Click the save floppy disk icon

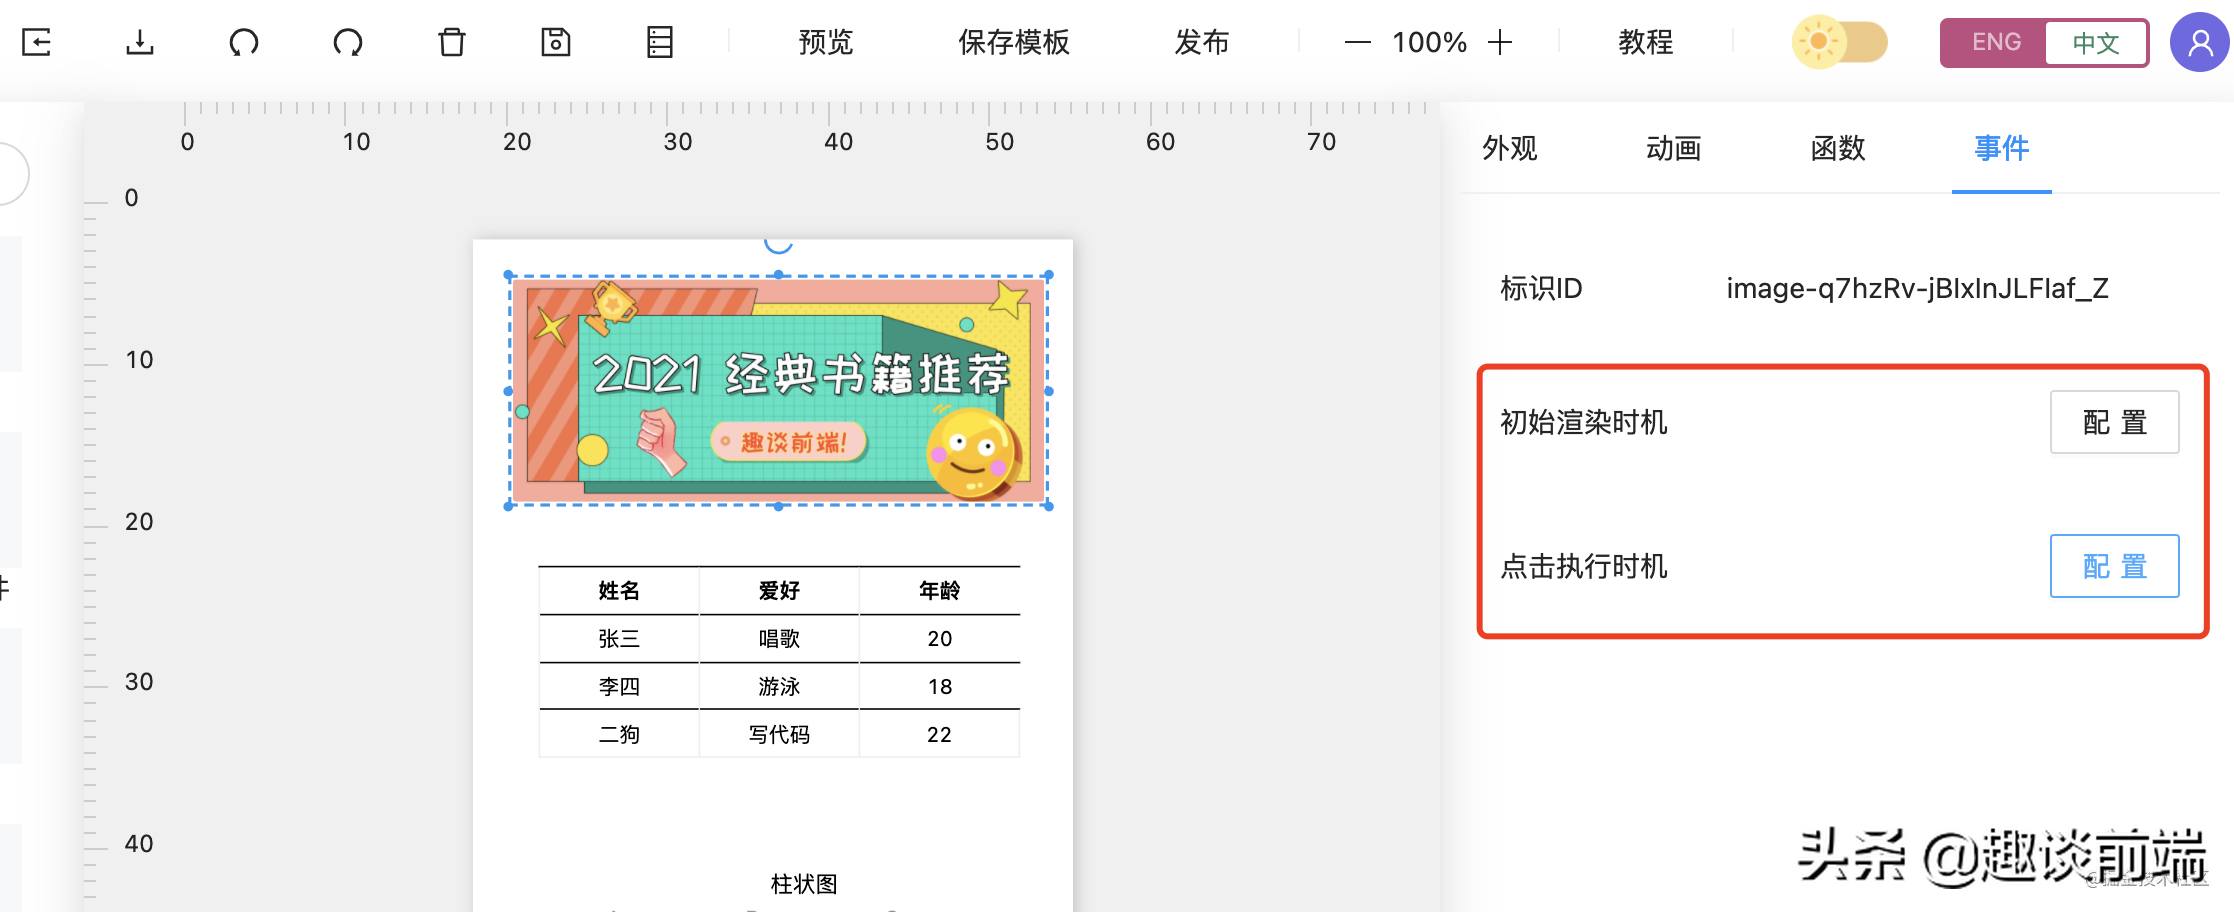pos(555,42)
